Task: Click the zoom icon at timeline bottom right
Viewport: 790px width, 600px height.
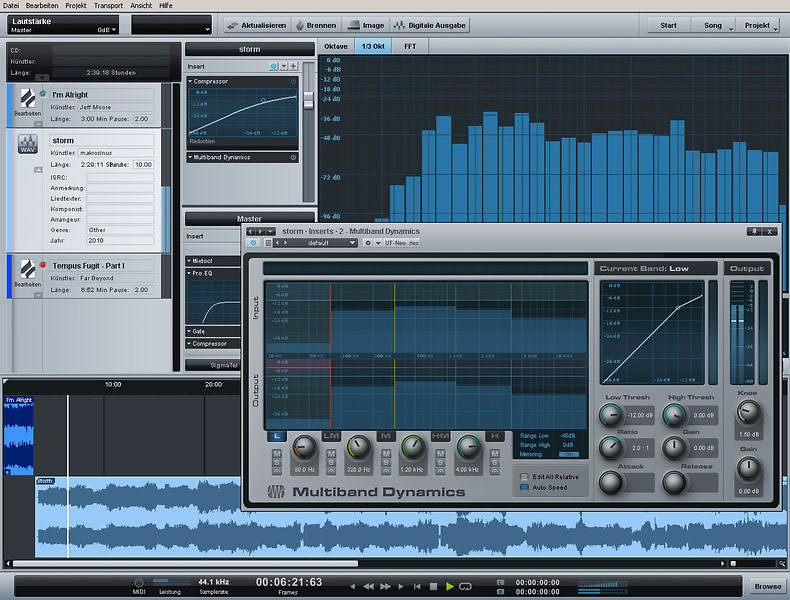Action: (x=782, y=563)
